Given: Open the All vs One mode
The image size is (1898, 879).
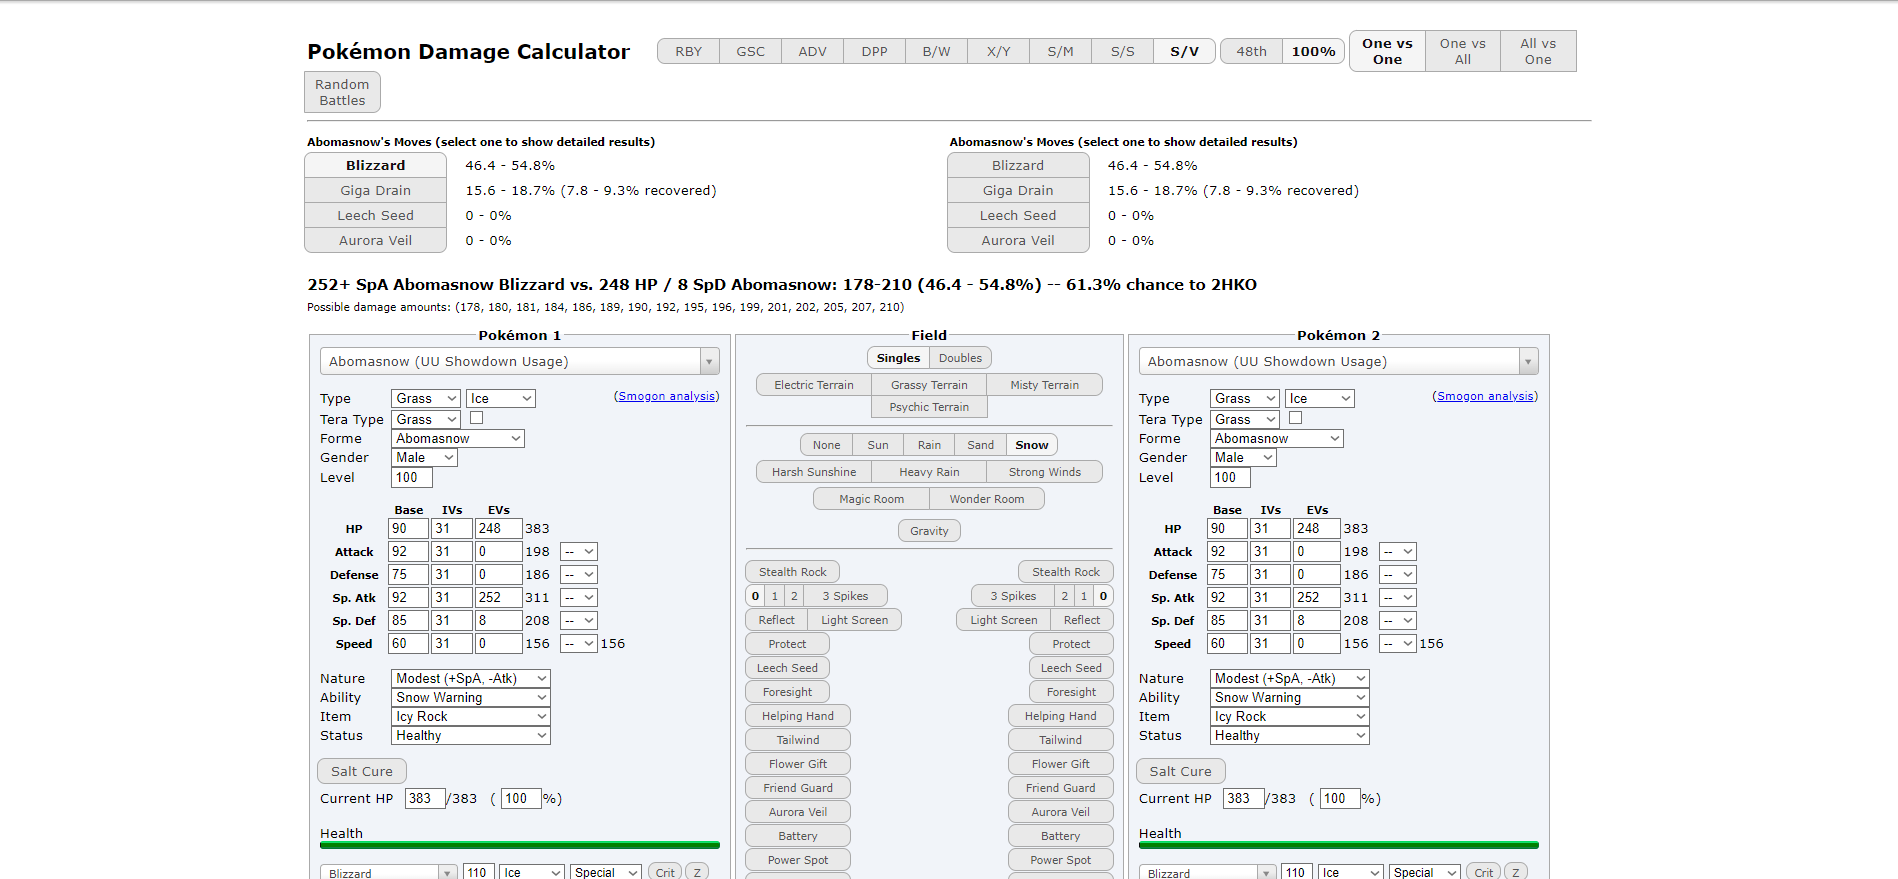Looking at the screenshot, I should [x=1538, y=51].
